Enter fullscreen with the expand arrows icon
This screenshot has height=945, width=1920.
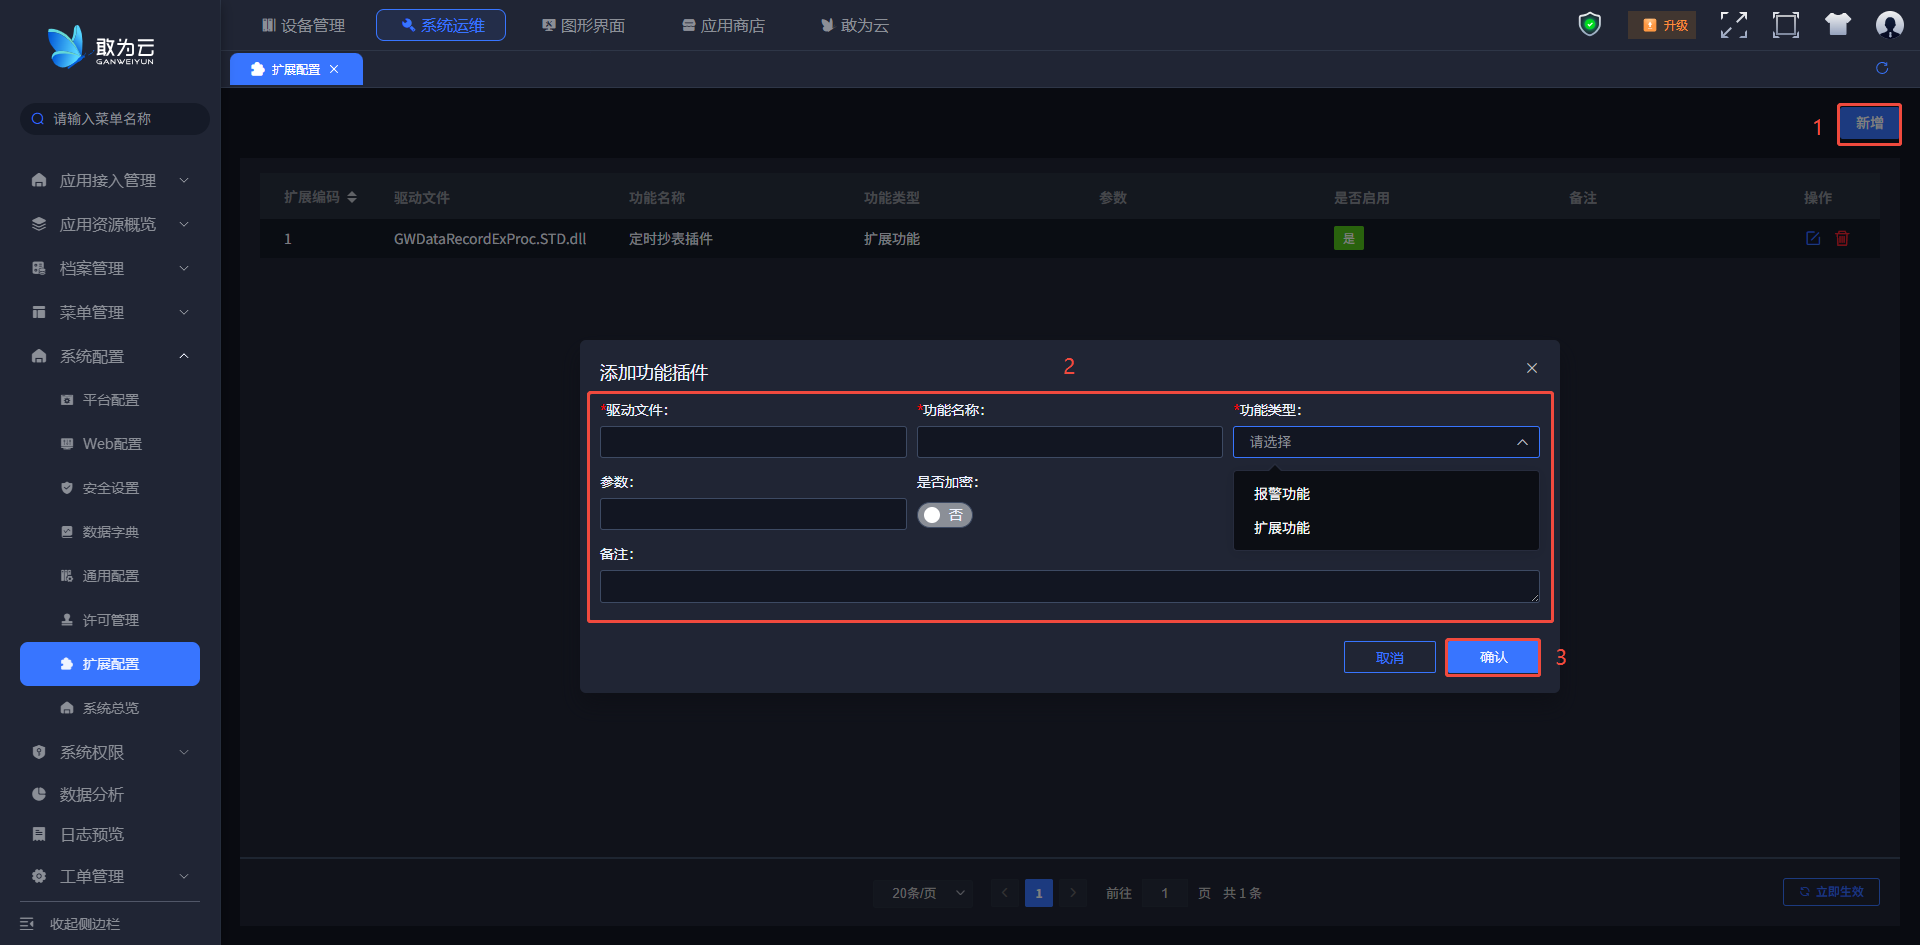(x=1733, y=25)
